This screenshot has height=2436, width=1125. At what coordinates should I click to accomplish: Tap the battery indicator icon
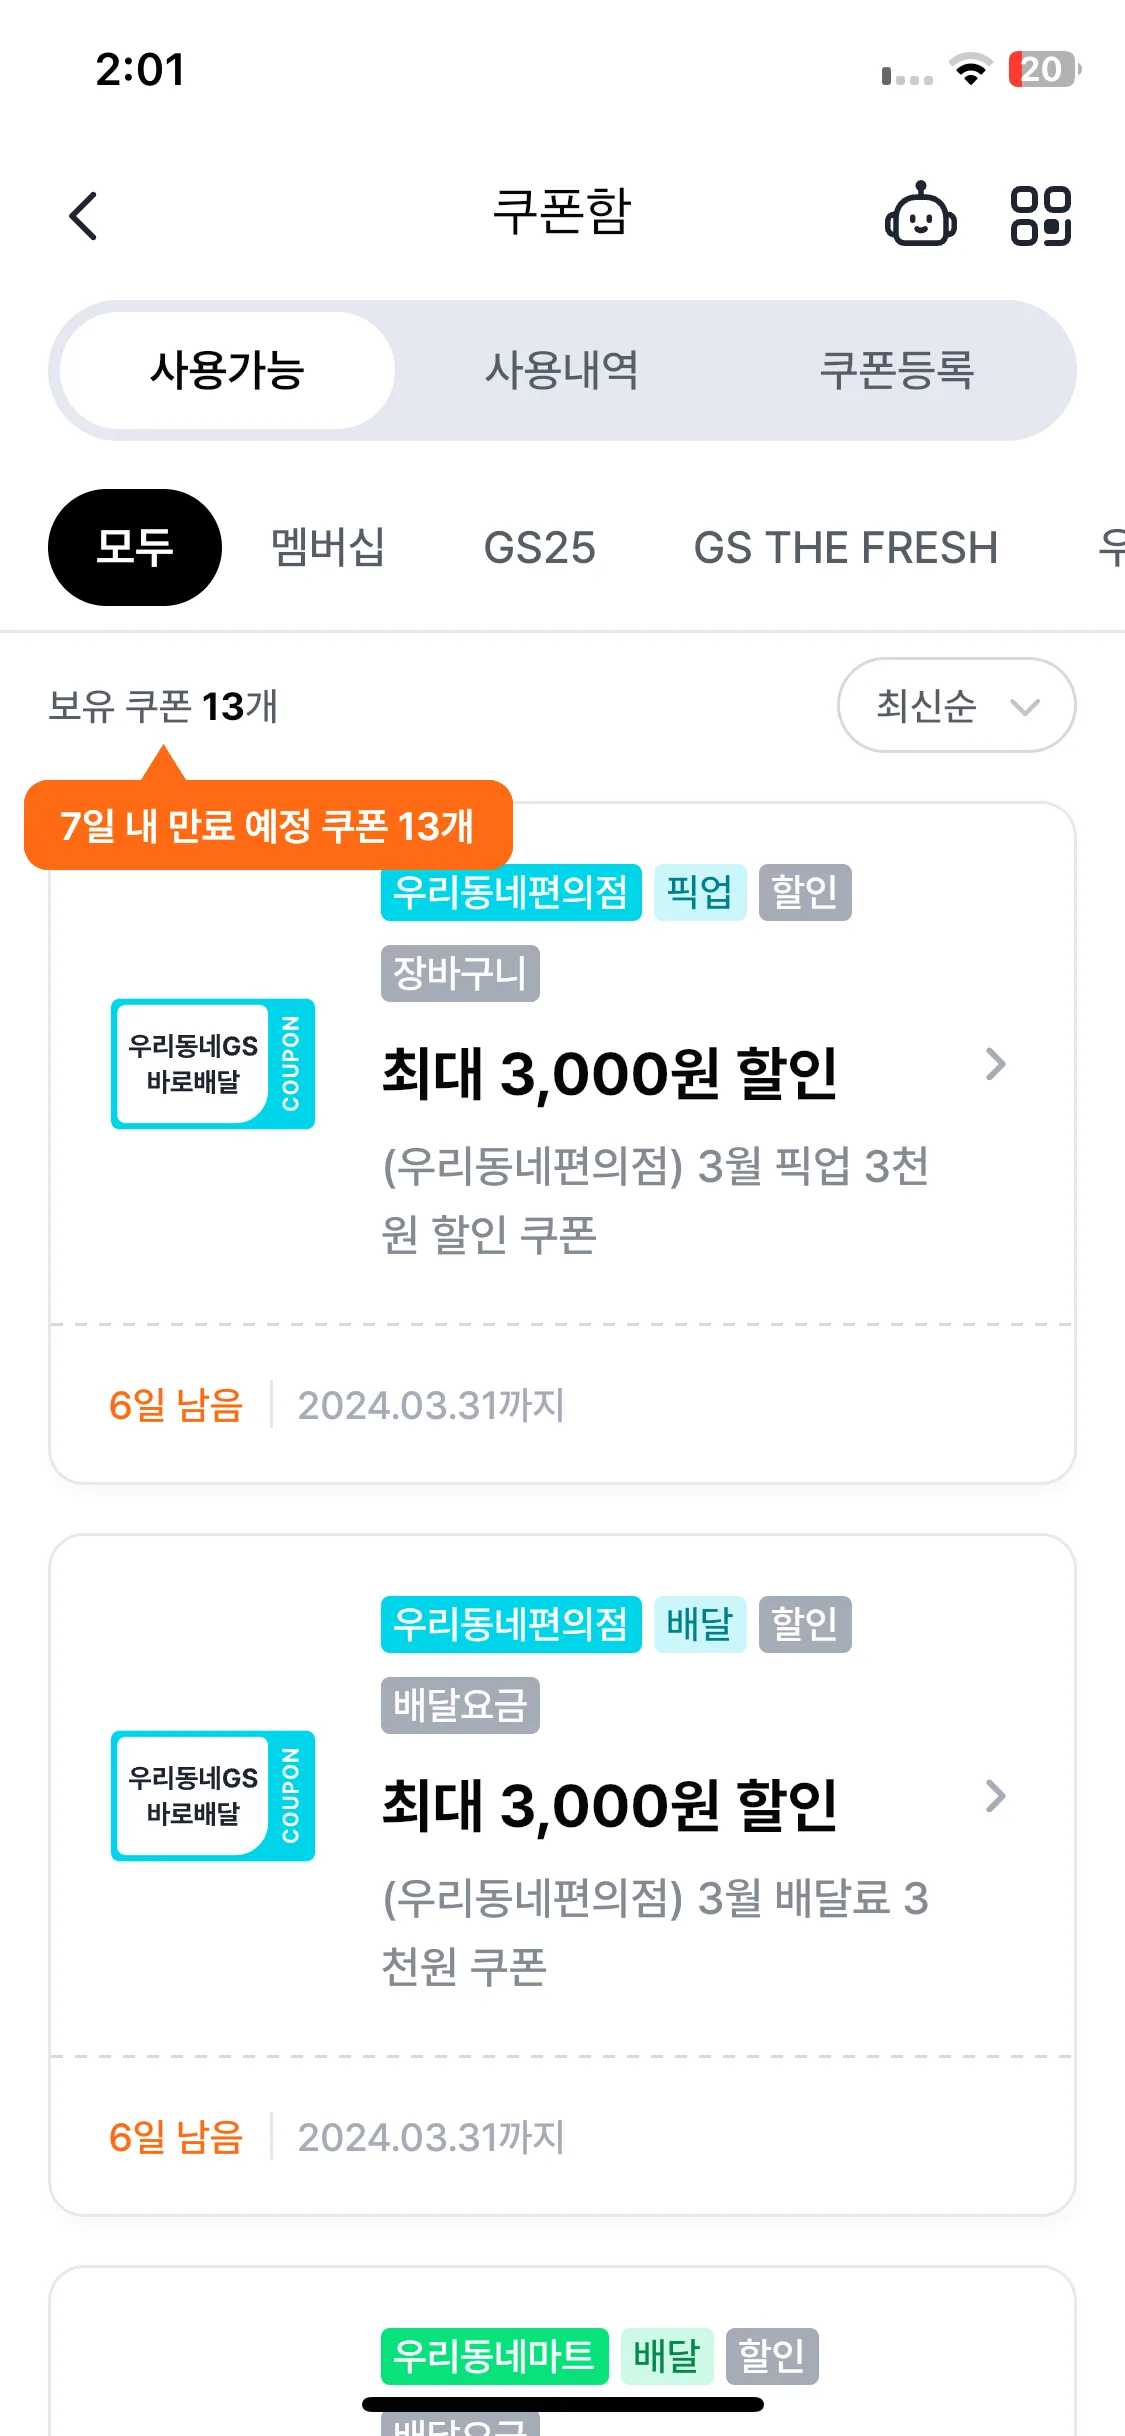[x=1044, y=70]
